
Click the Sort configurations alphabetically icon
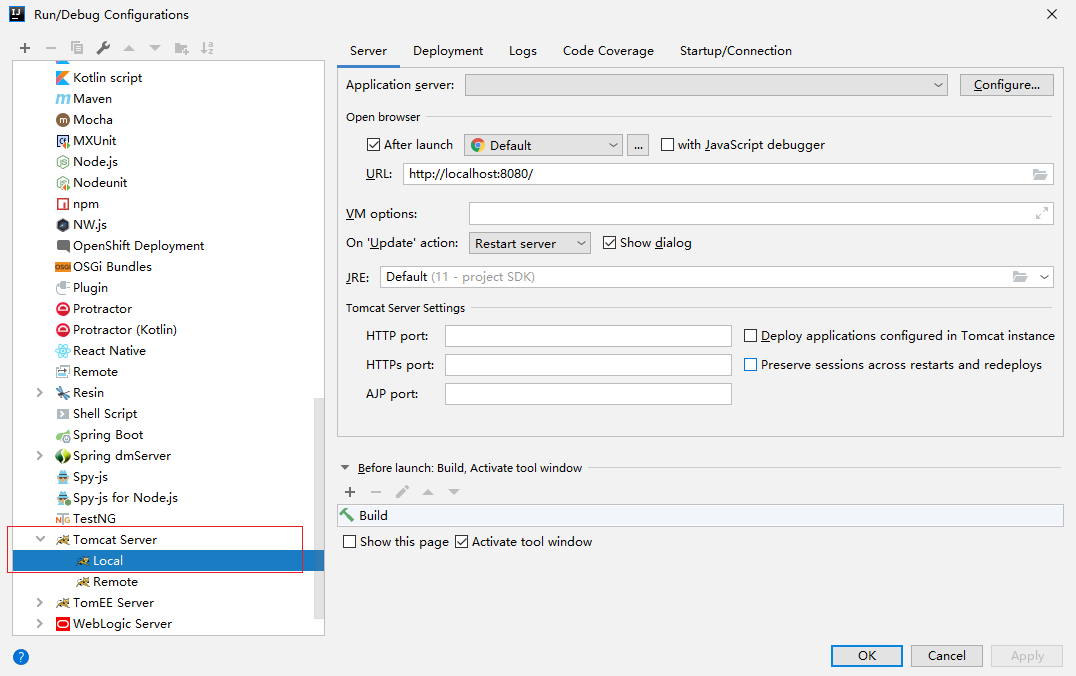click(x=207, y=48)
